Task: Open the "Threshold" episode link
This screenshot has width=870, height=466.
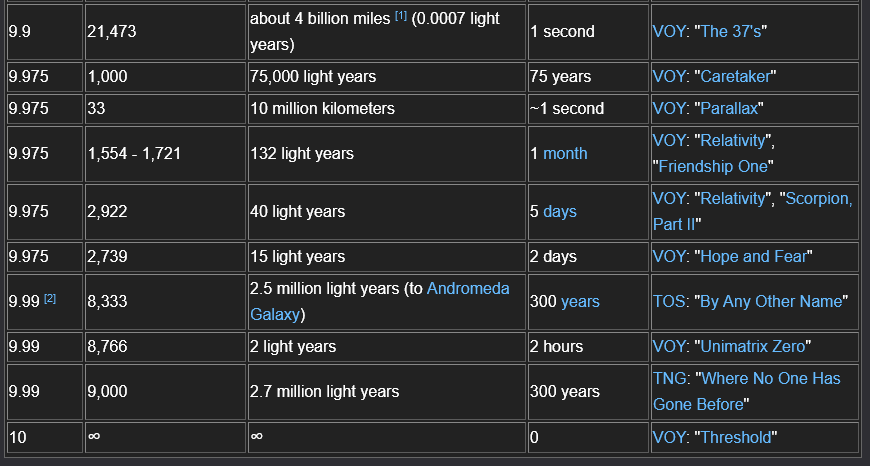Action: tap(736, 437)
